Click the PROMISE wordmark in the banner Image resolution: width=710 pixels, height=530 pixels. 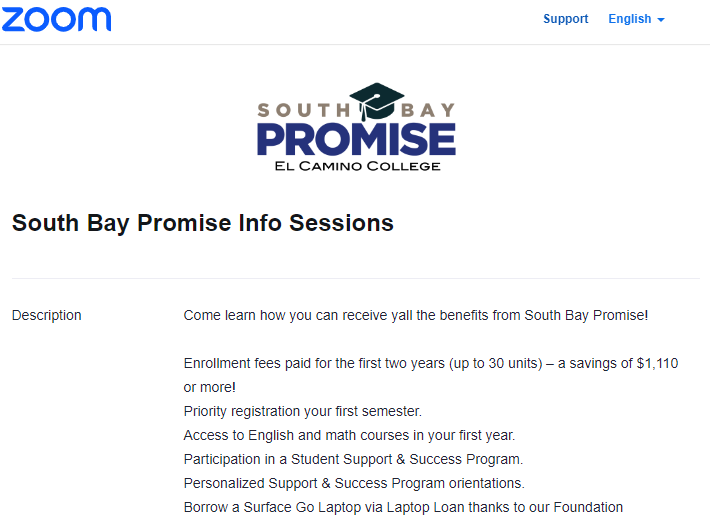[356, 140]
